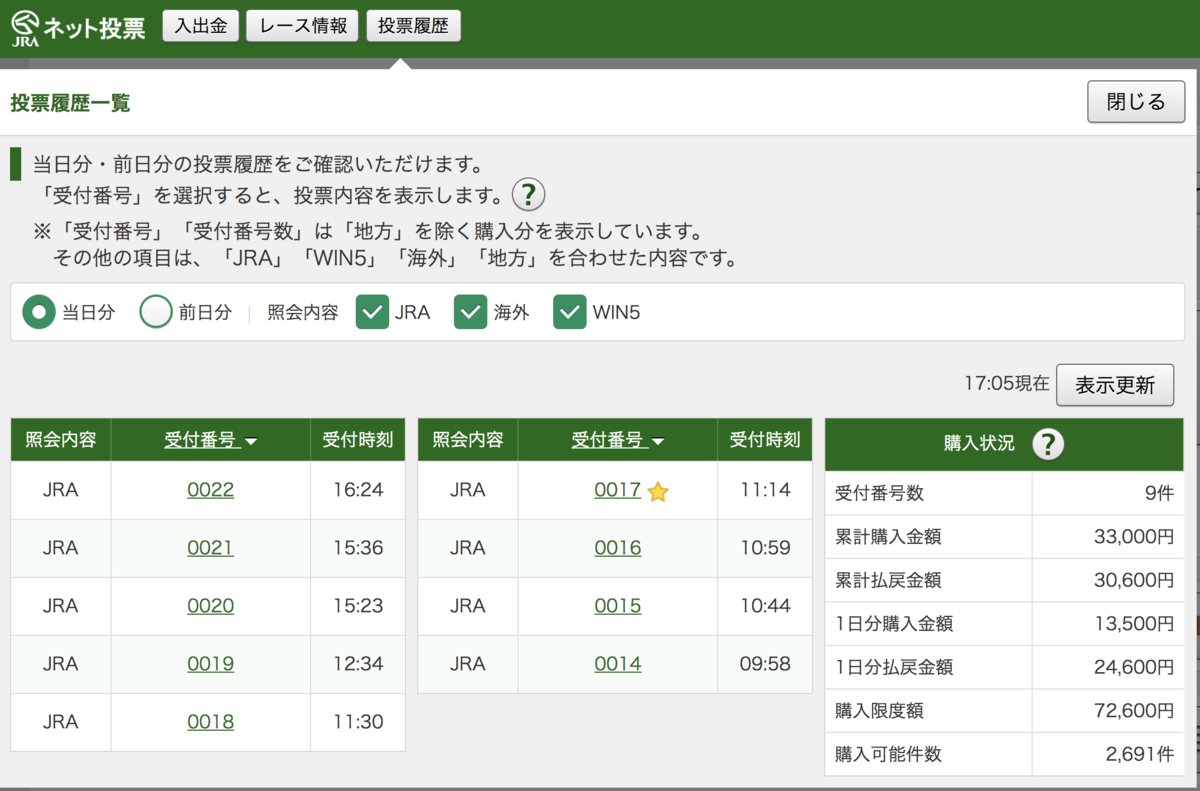Click the 1日分払戻金額 value 24,600円

tap(1134, 667)
